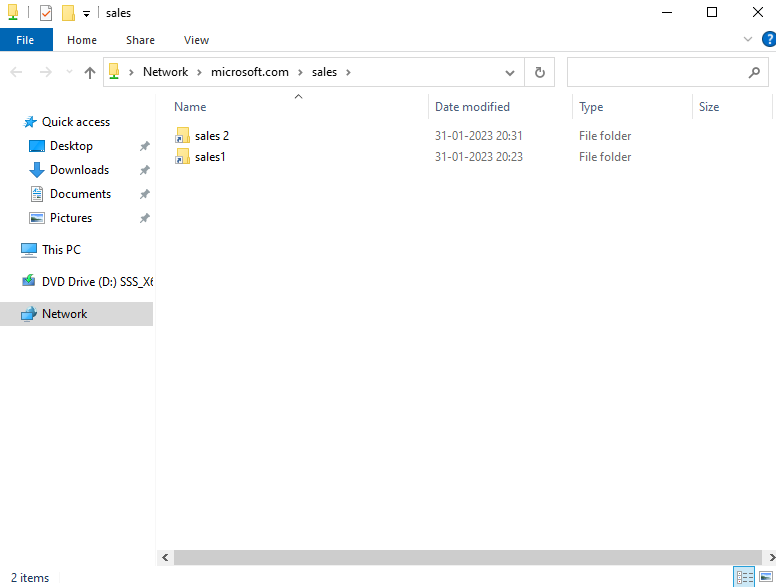Expand the ribbon with the chevron
The height and width of the screenshot is (587, 776).
point(748,39)
